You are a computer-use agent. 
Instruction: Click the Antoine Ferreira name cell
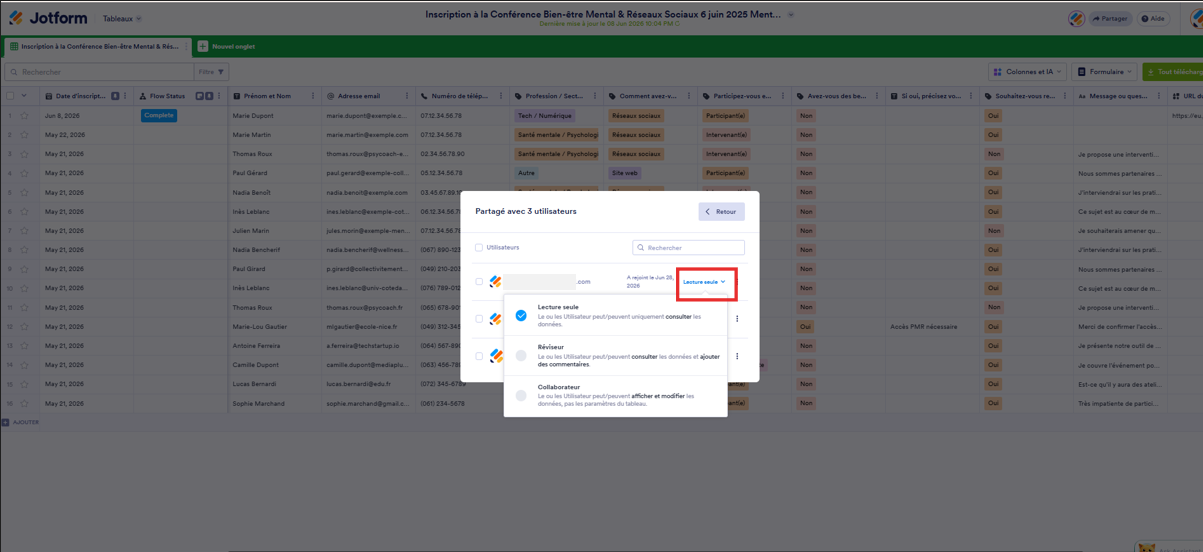point(274,346)
